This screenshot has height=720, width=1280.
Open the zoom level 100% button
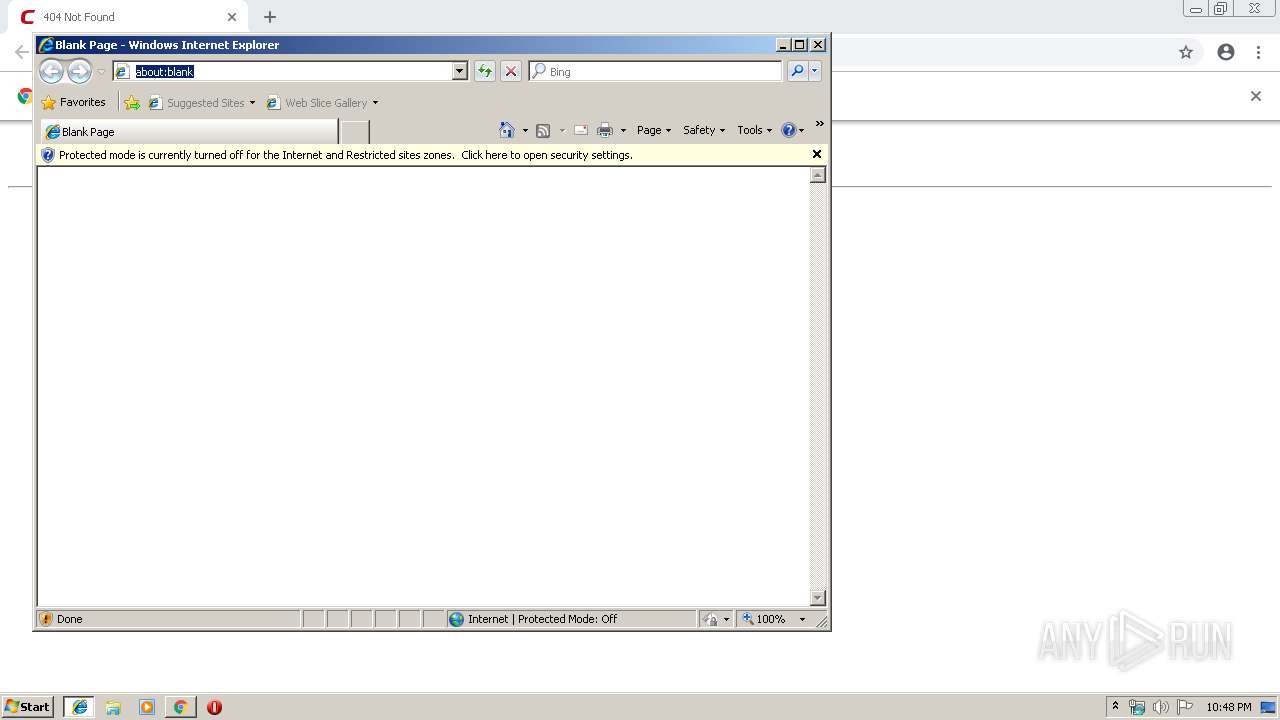click(764, 619)
